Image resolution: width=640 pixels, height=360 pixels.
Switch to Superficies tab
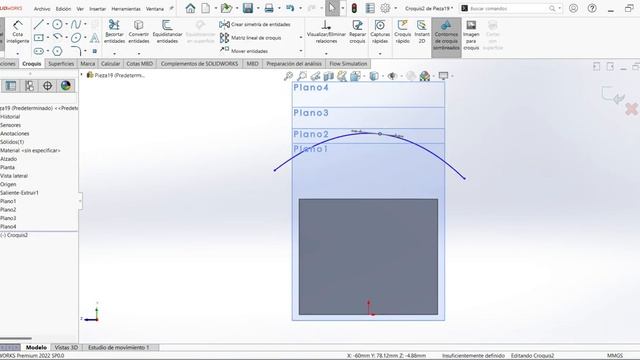click(x=61, y=64)
